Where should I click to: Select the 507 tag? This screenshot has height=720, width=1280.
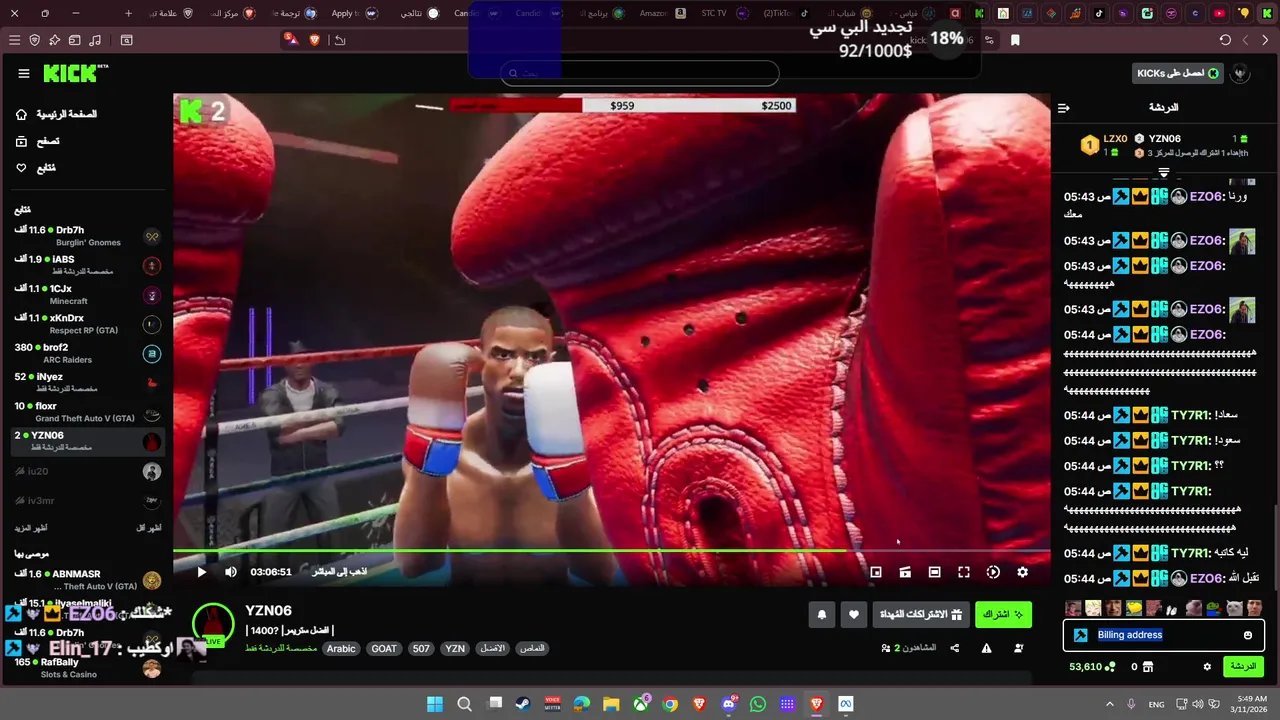pos(421,648)
